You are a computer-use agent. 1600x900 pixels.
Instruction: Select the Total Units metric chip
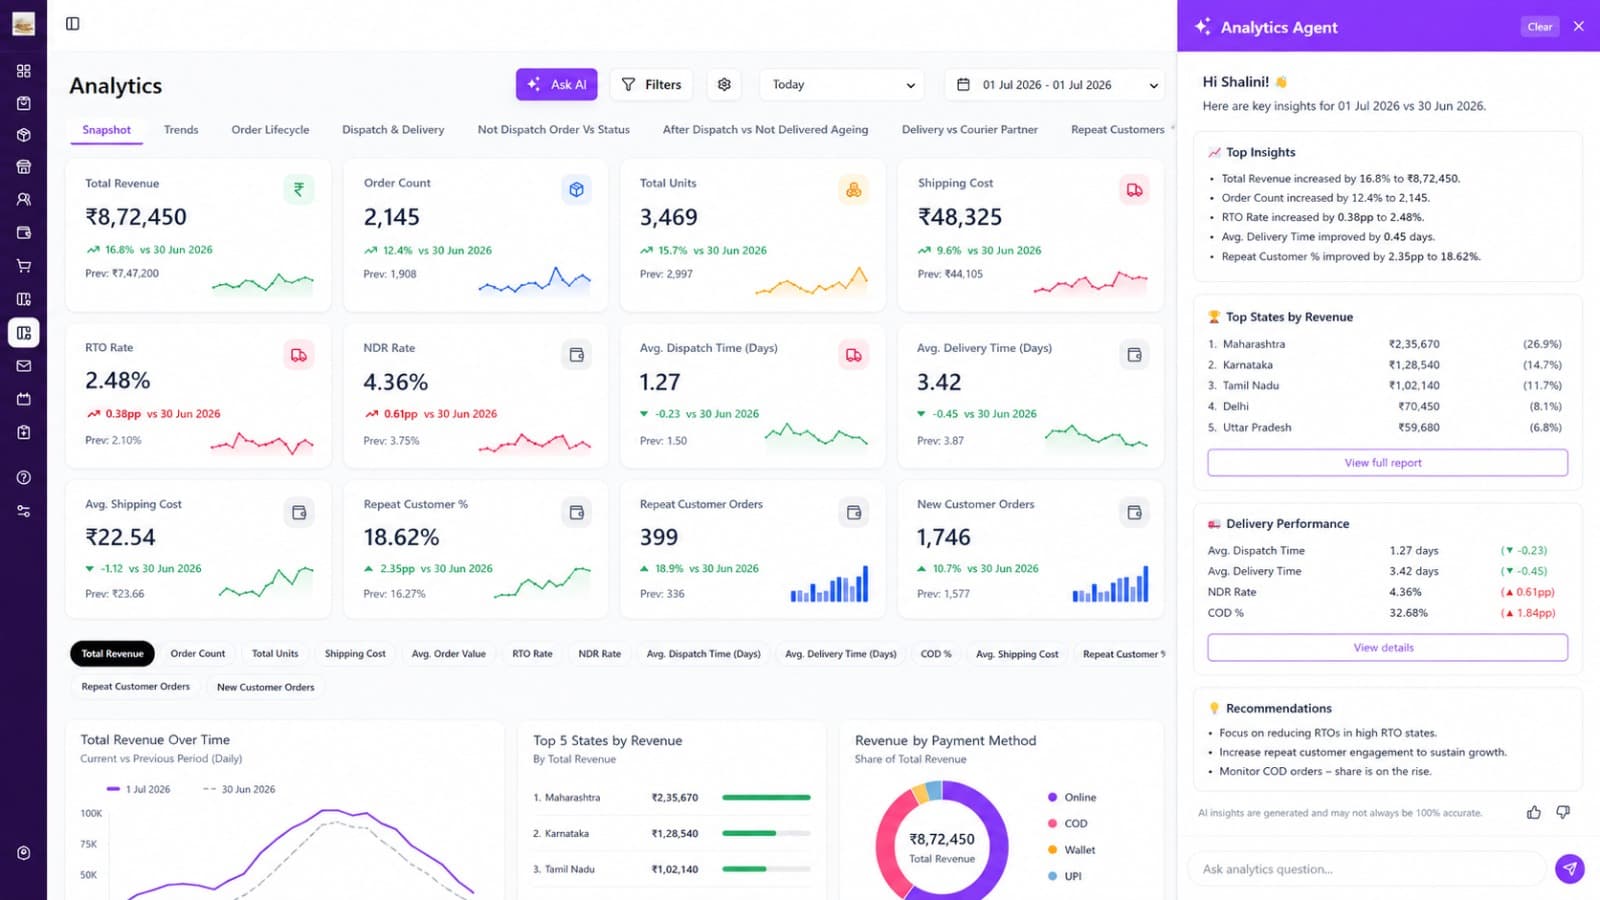[x=275, y=654]
